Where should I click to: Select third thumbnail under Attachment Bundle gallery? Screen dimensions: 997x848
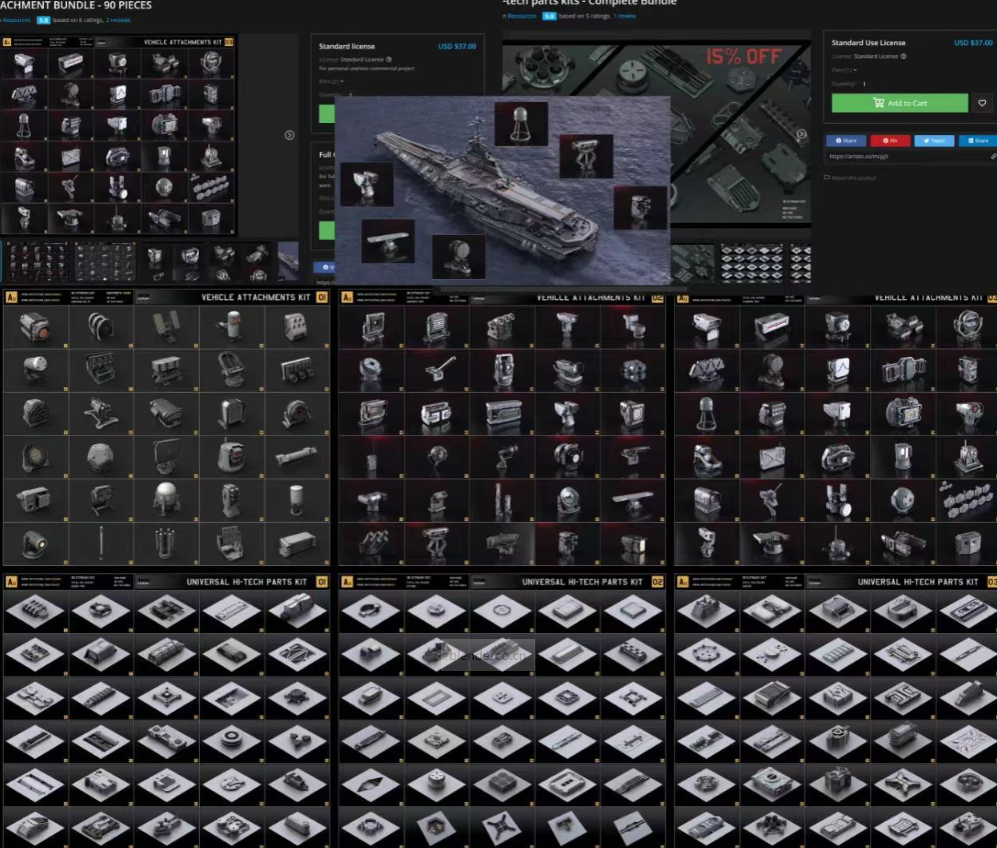pos(172,261)
